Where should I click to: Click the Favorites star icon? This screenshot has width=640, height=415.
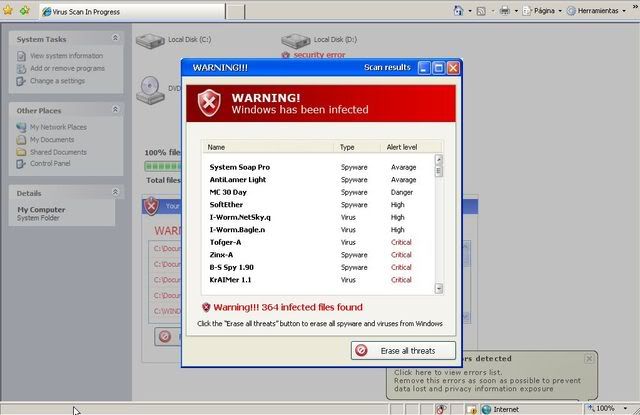point(8,10)
